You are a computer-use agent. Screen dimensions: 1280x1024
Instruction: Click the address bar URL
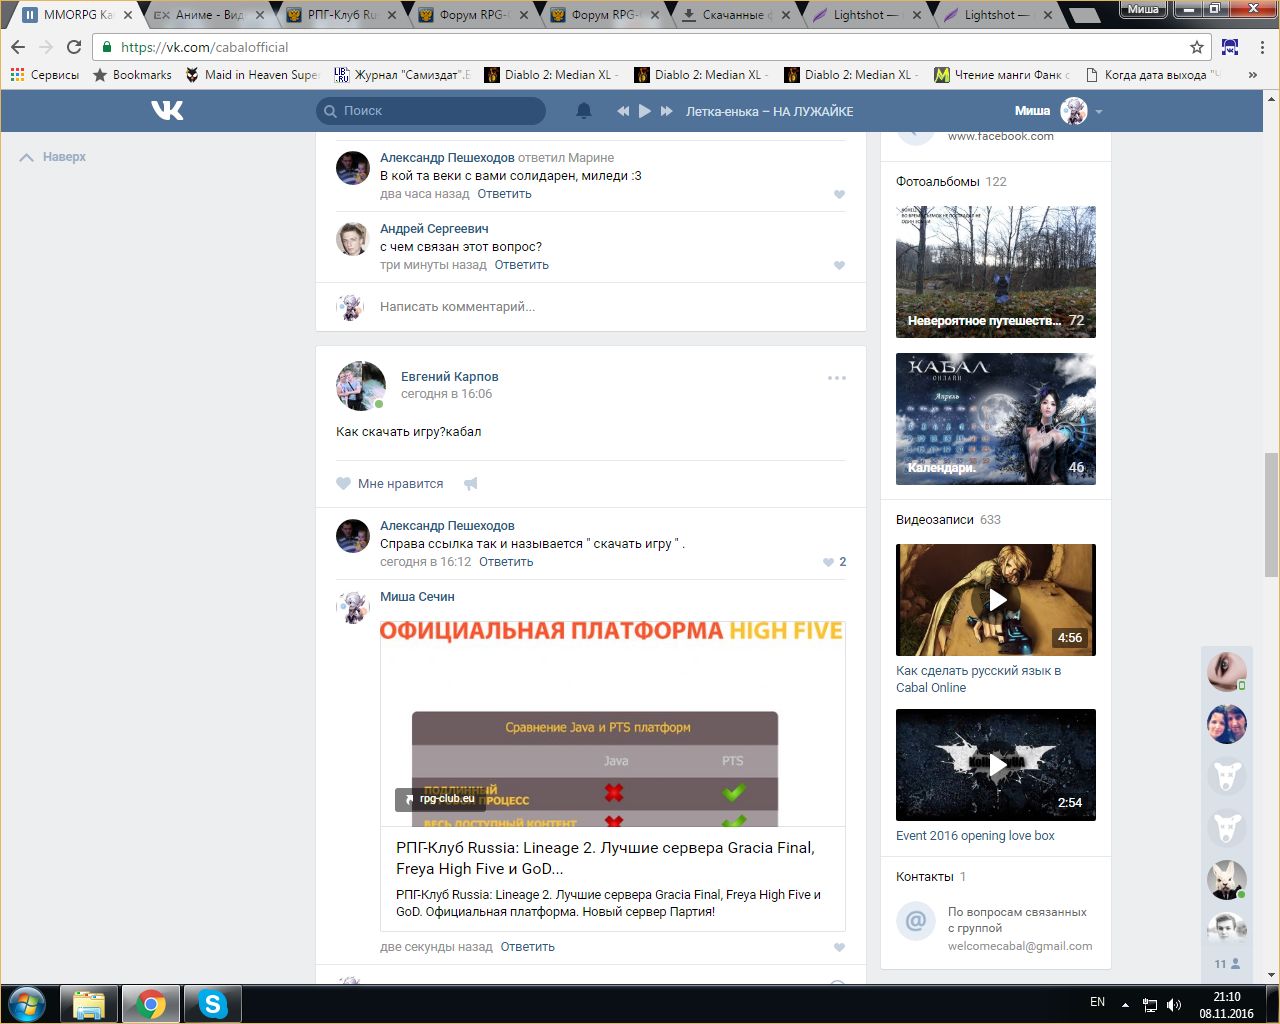pos(204,47)
